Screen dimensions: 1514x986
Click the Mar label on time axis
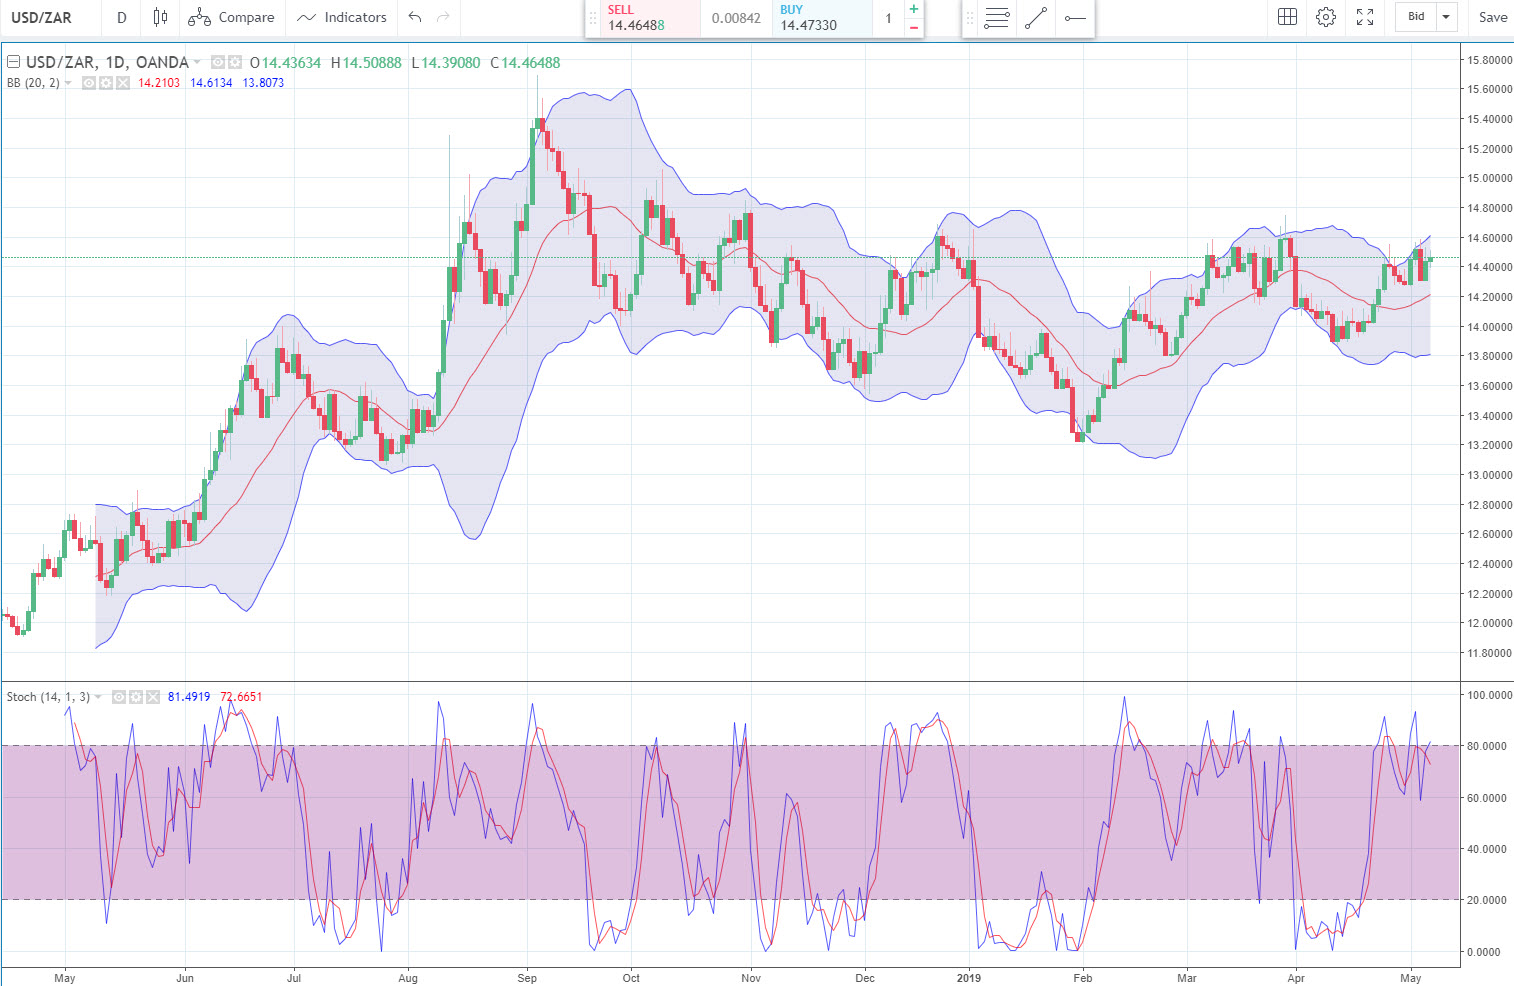point(1187,978)
